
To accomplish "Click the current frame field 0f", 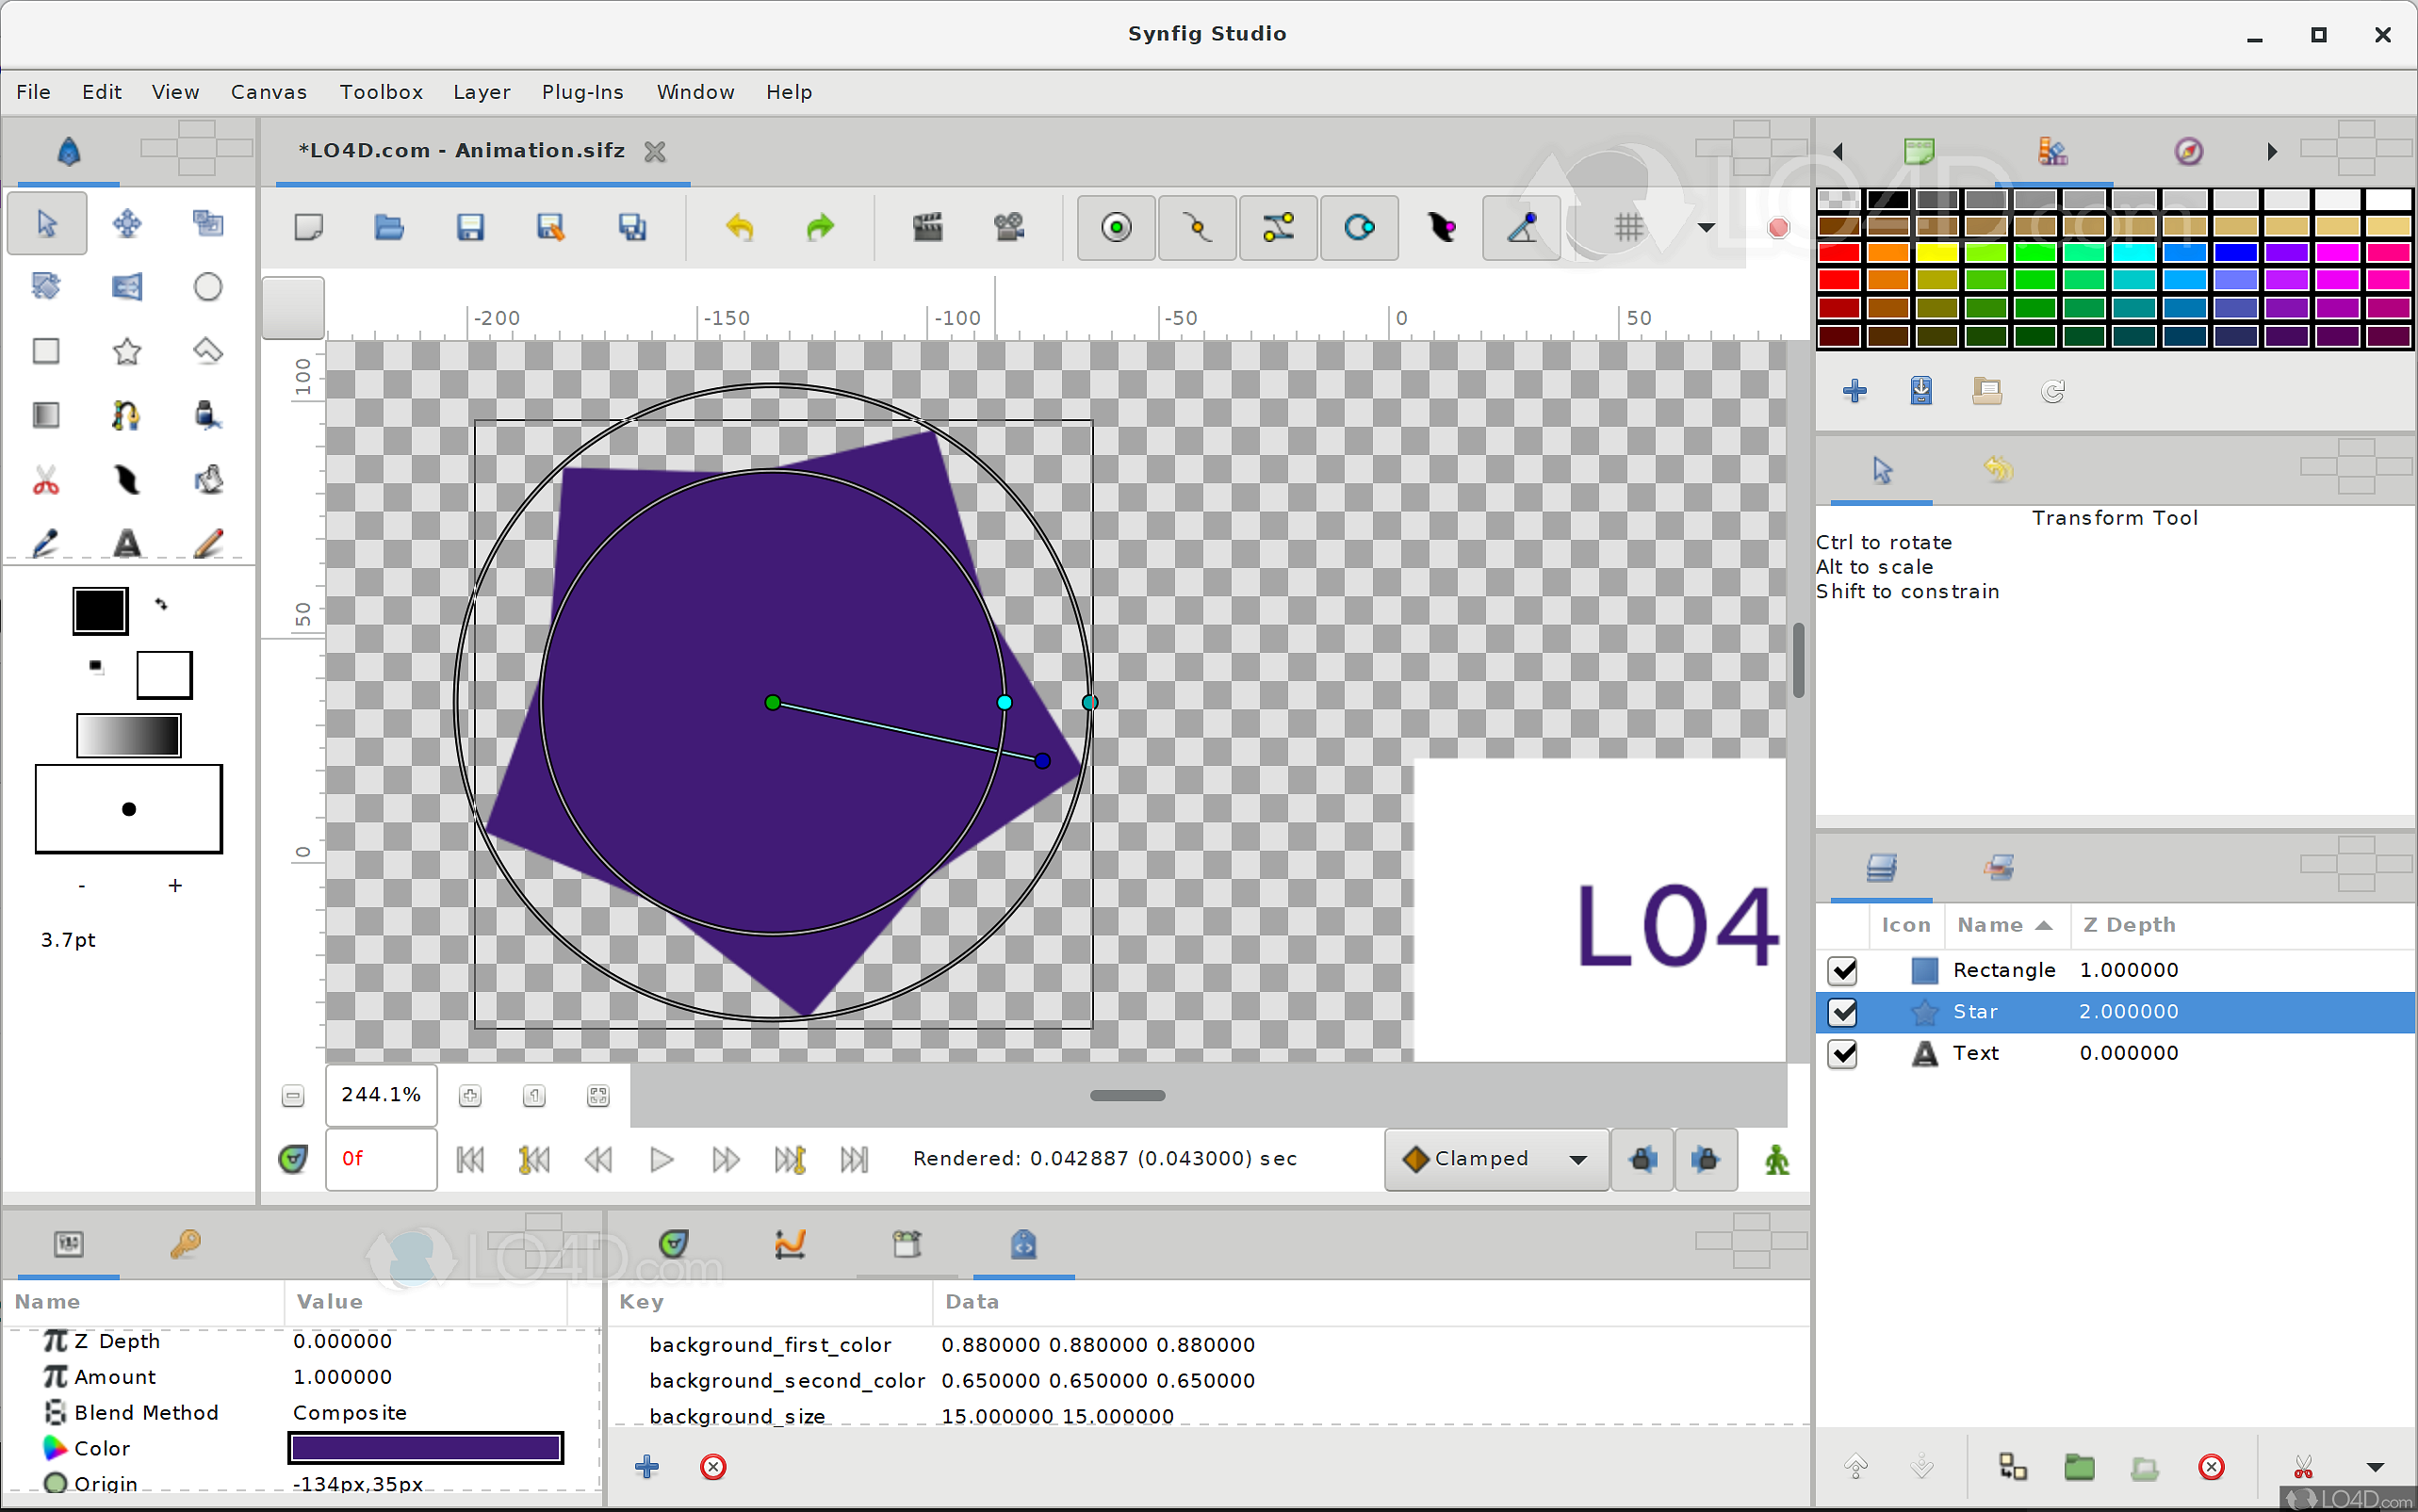I will [x=380, y=1159].
